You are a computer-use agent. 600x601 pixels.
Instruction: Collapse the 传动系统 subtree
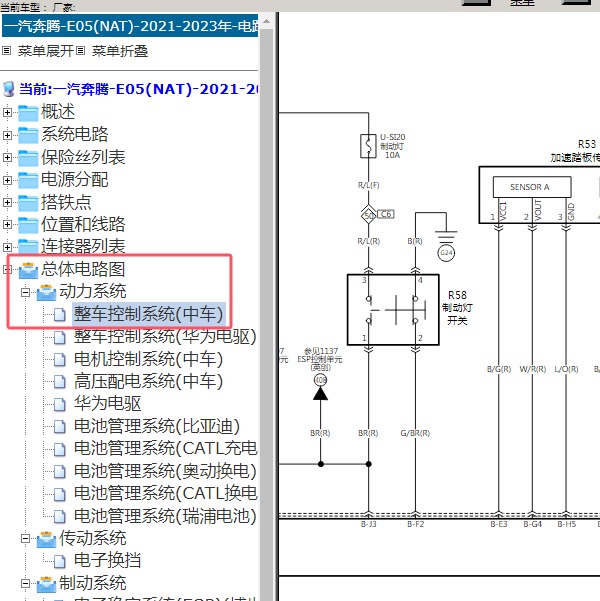click(25, 539)
